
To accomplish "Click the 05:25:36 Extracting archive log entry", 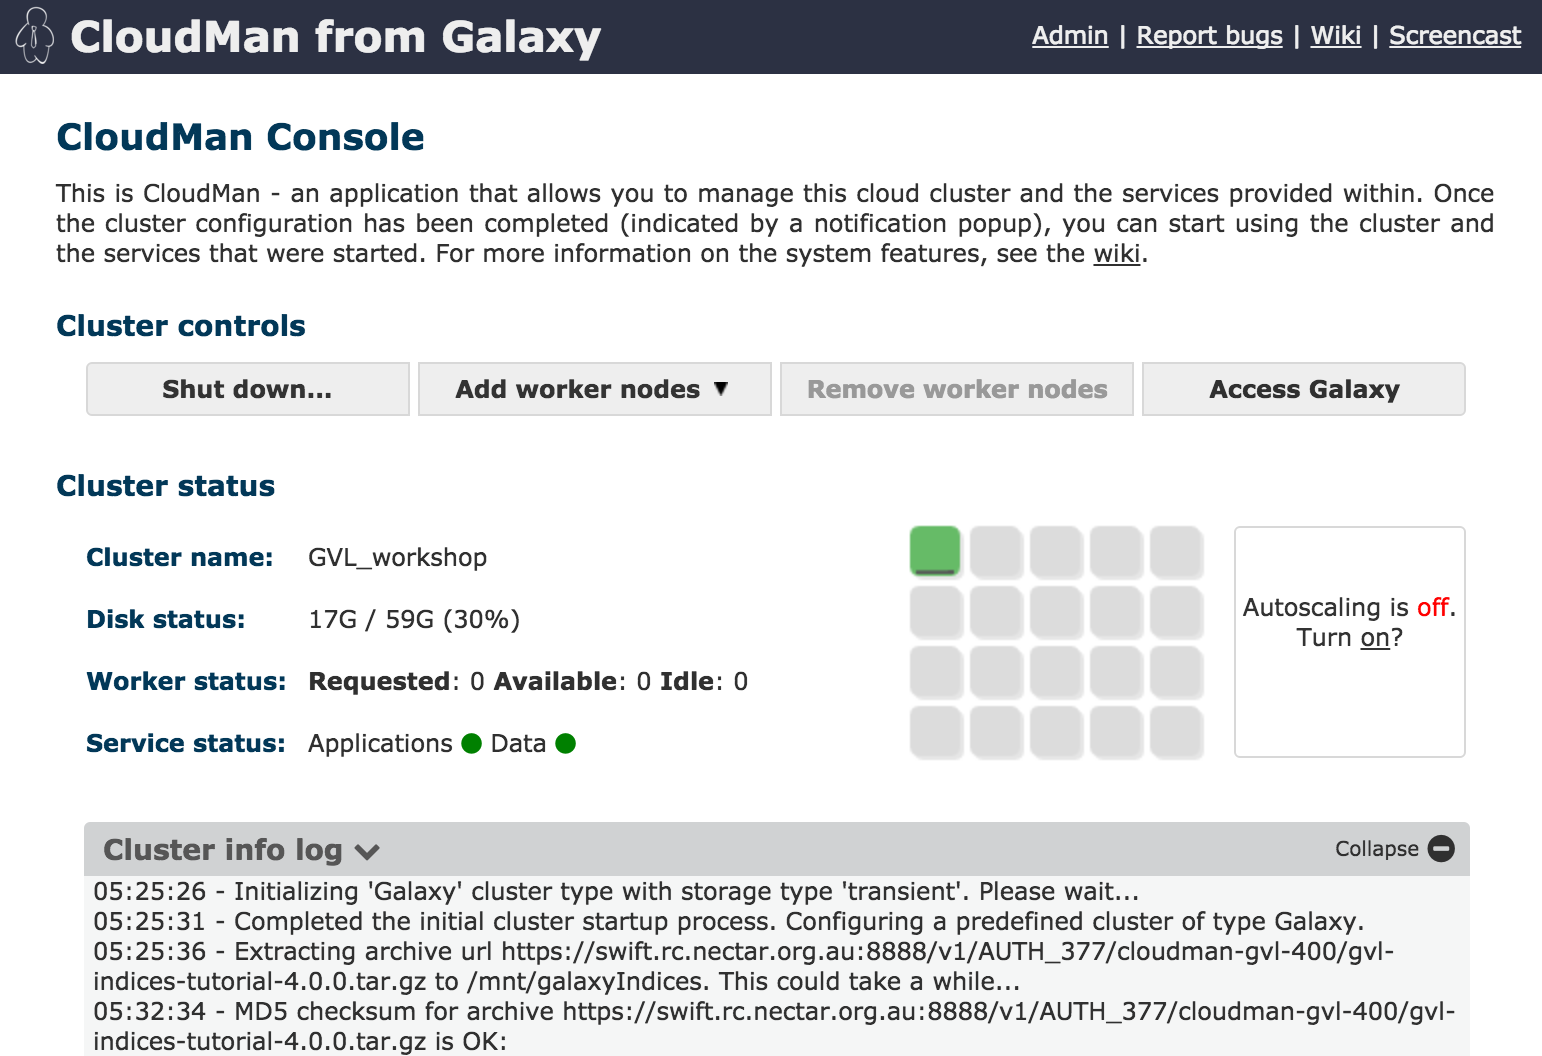I will tap(743, 966).
